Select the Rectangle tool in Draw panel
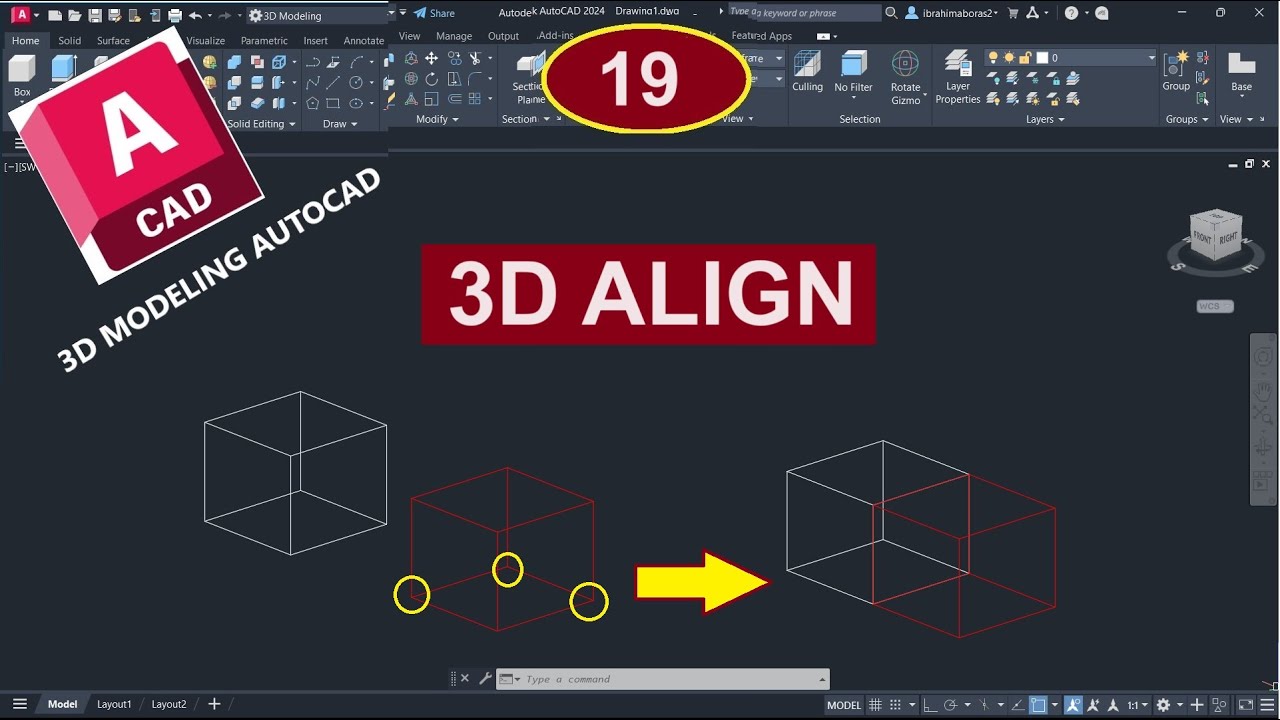The height and width of the screenshot is (720, 1280). pos(333,103)
